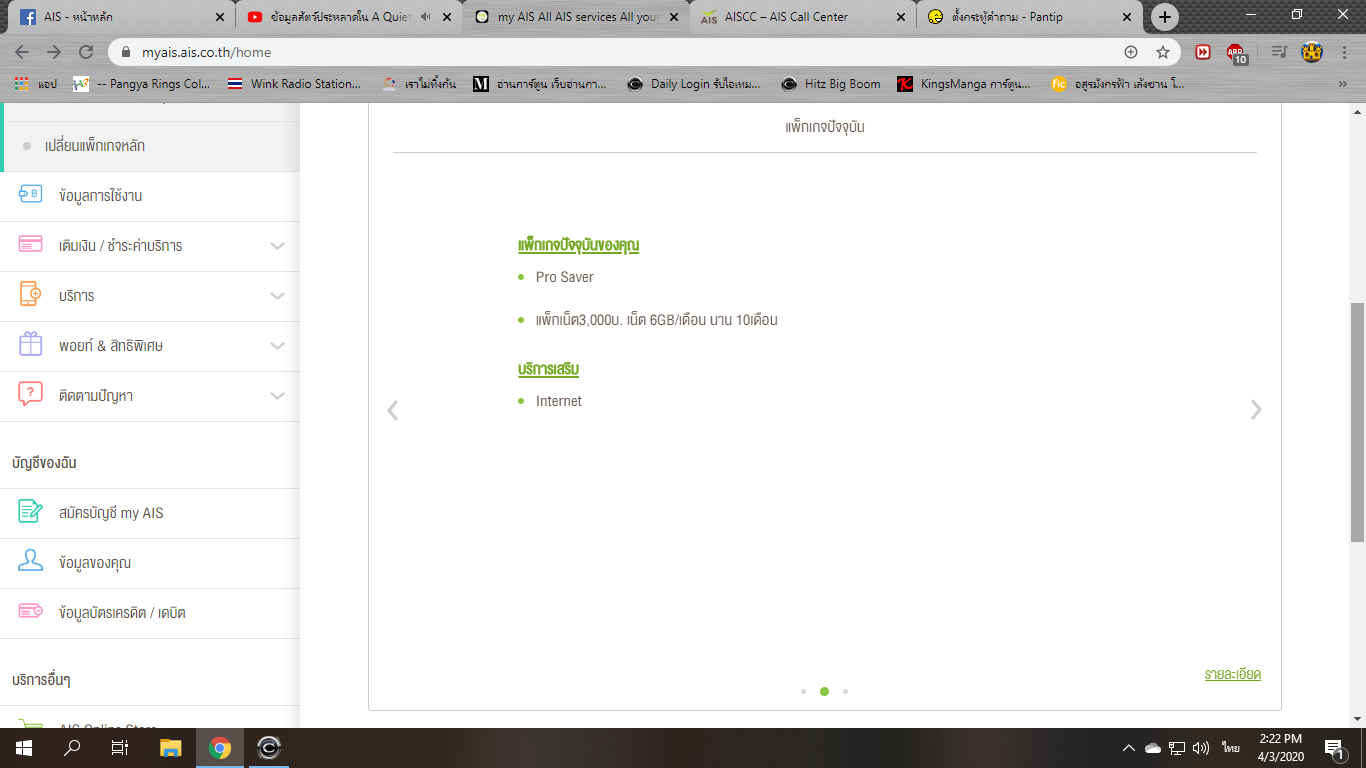Open the details (รายละเอียด) link
Screen dimensions: 1366x768
pyautogui.click(x=1233, y=674)
